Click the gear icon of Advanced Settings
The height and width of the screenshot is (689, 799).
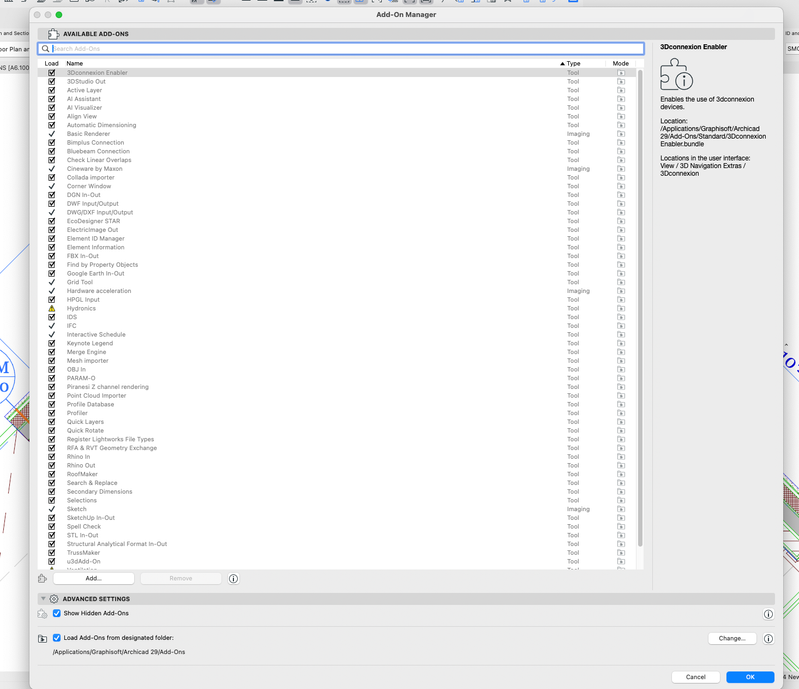coord(54,599)
